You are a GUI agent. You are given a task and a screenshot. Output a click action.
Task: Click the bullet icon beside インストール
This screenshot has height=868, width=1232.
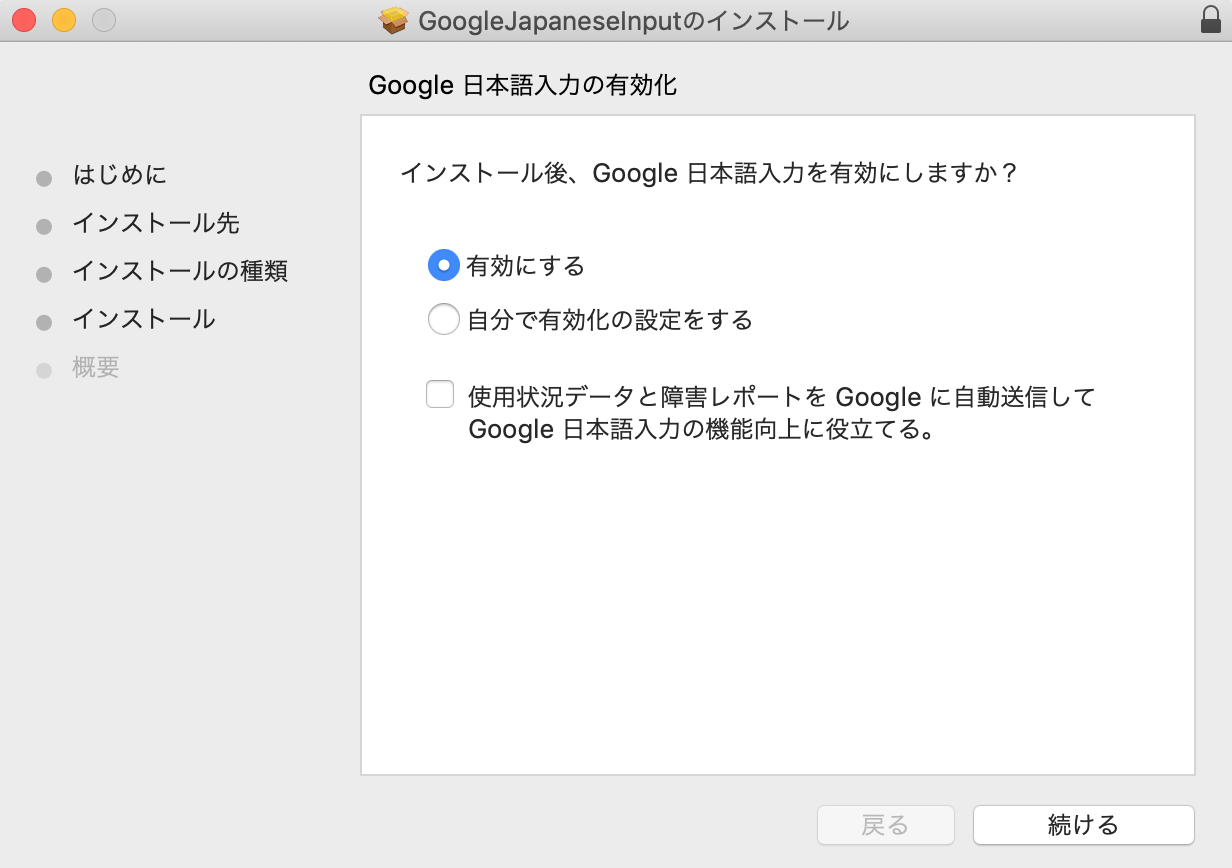(44, 321)
